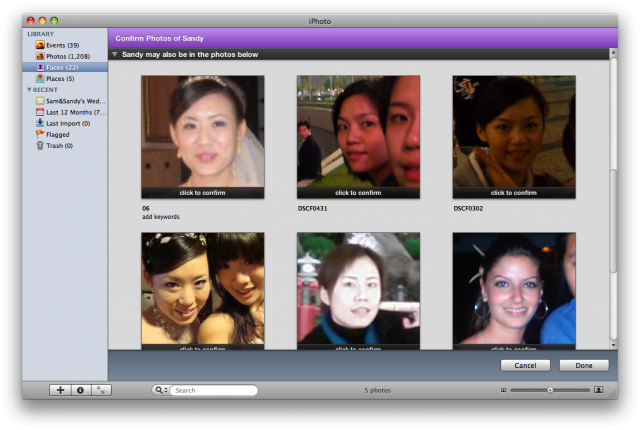This screenshot has width=640, height=430.
Task: Adjust the thumbnail zoom slider
Action: point(550,390)
